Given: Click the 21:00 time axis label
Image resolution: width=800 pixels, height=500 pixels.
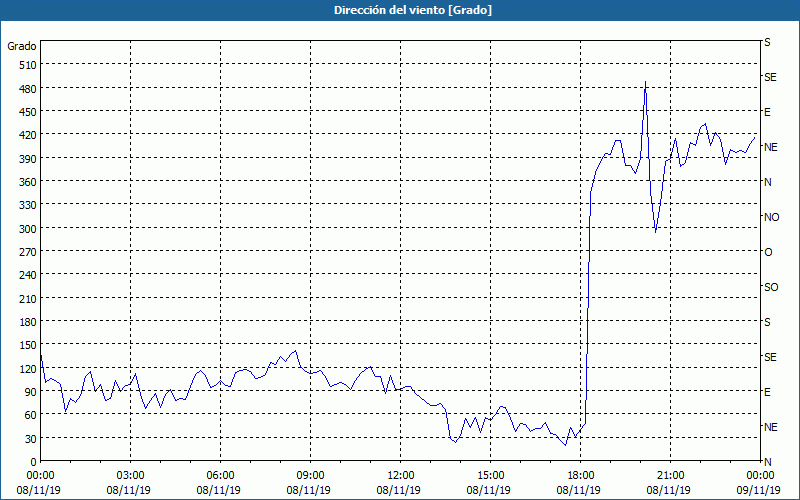Looking at the screenshot, I should [x=670, y=476].
